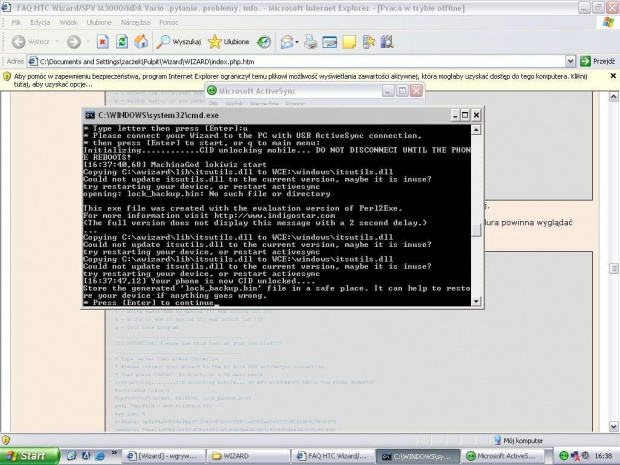620x465 pixels.
Task: Open the History icon in toolbar
Action: click(x=264, y=42)
